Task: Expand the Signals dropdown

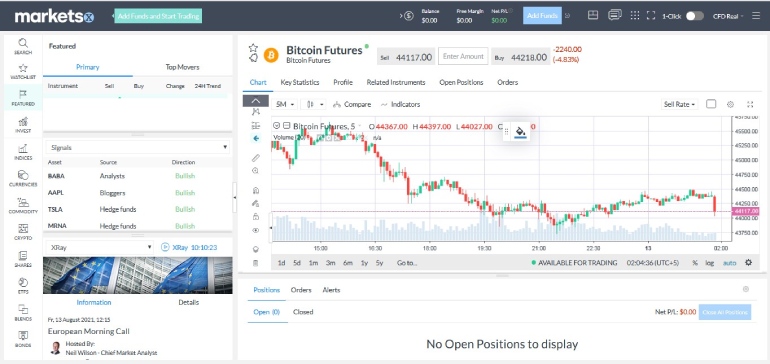Action: click(x=138, y=147)
